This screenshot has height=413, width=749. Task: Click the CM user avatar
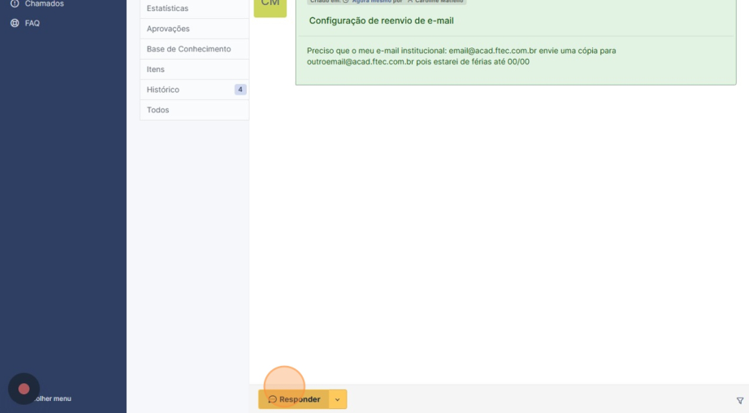[x=270, y=5]
